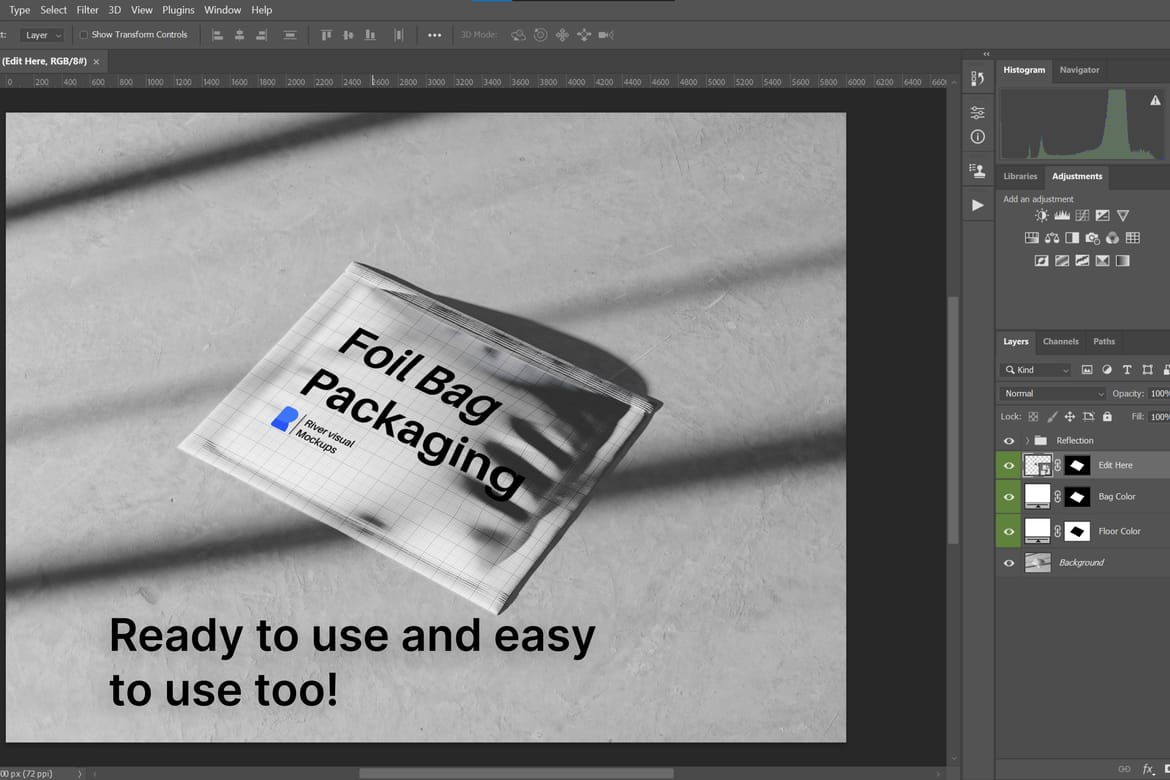Align top edges in options bar
This screenshot has height=780, width=1170.
pyautogui.click(x=326, y=35)
